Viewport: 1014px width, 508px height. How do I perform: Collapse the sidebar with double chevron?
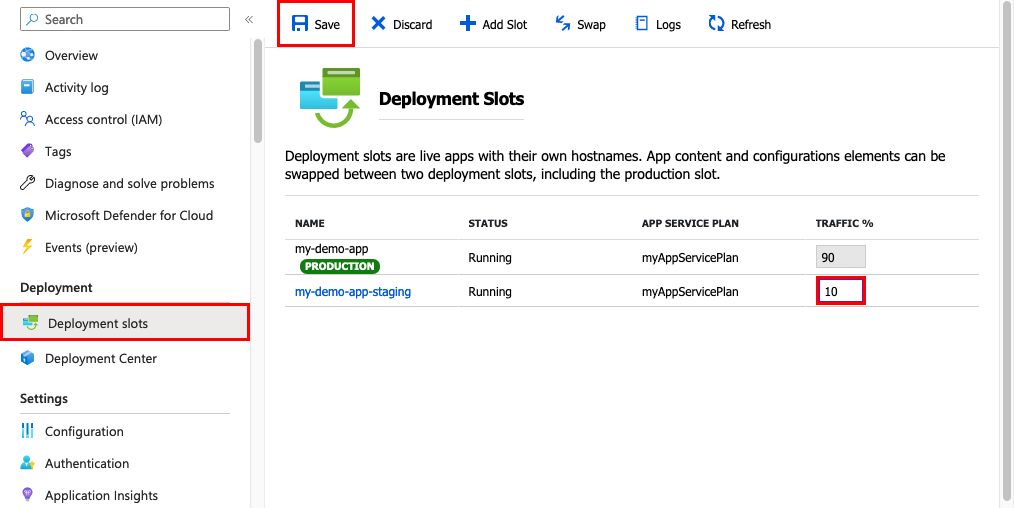click(x=249, y=19)
